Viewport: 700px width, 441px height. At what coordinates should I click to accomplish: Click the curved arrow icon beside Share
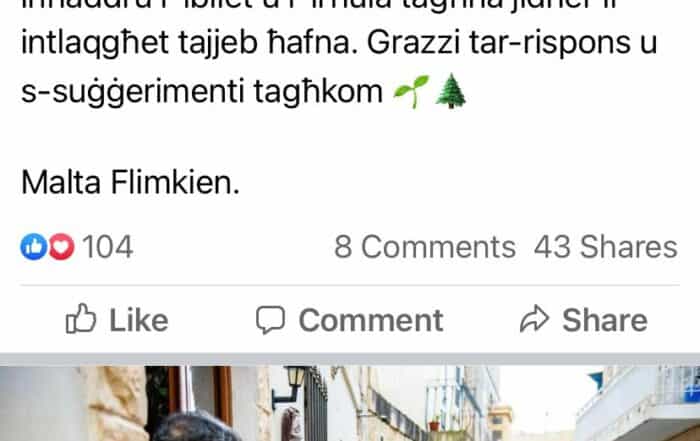click(534, 319)
